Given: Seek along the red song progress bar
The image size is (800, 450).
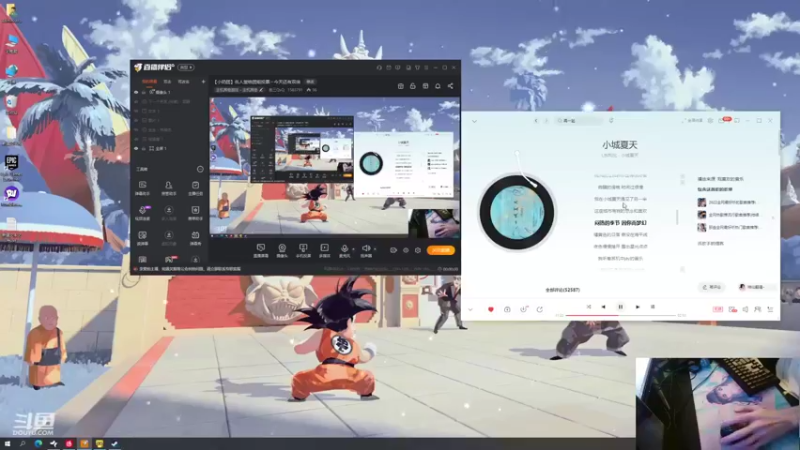Looking at the screenshot, I should 620,316.
